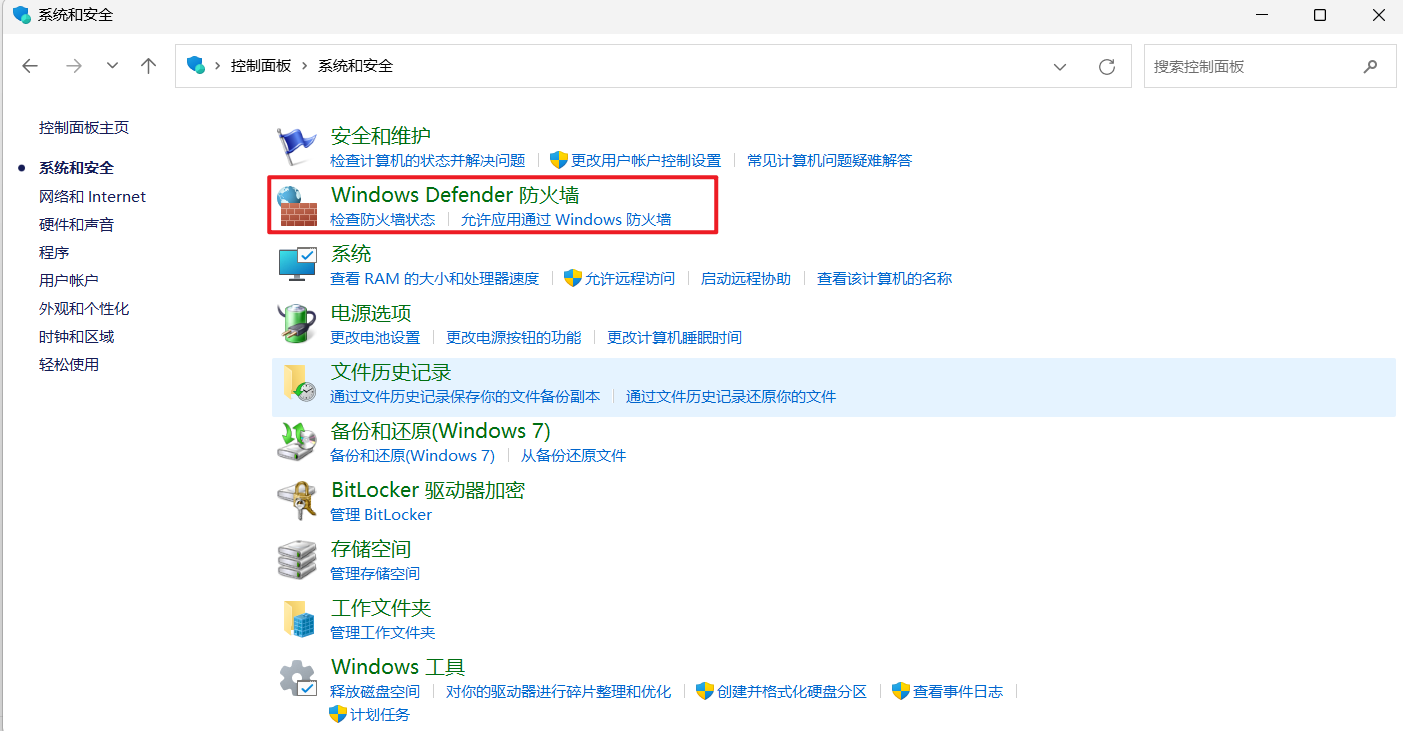Click the Security and Maintenance flag icon
Screen dimensions: 1403x731
pyautogui.click(x=296, y=146)
